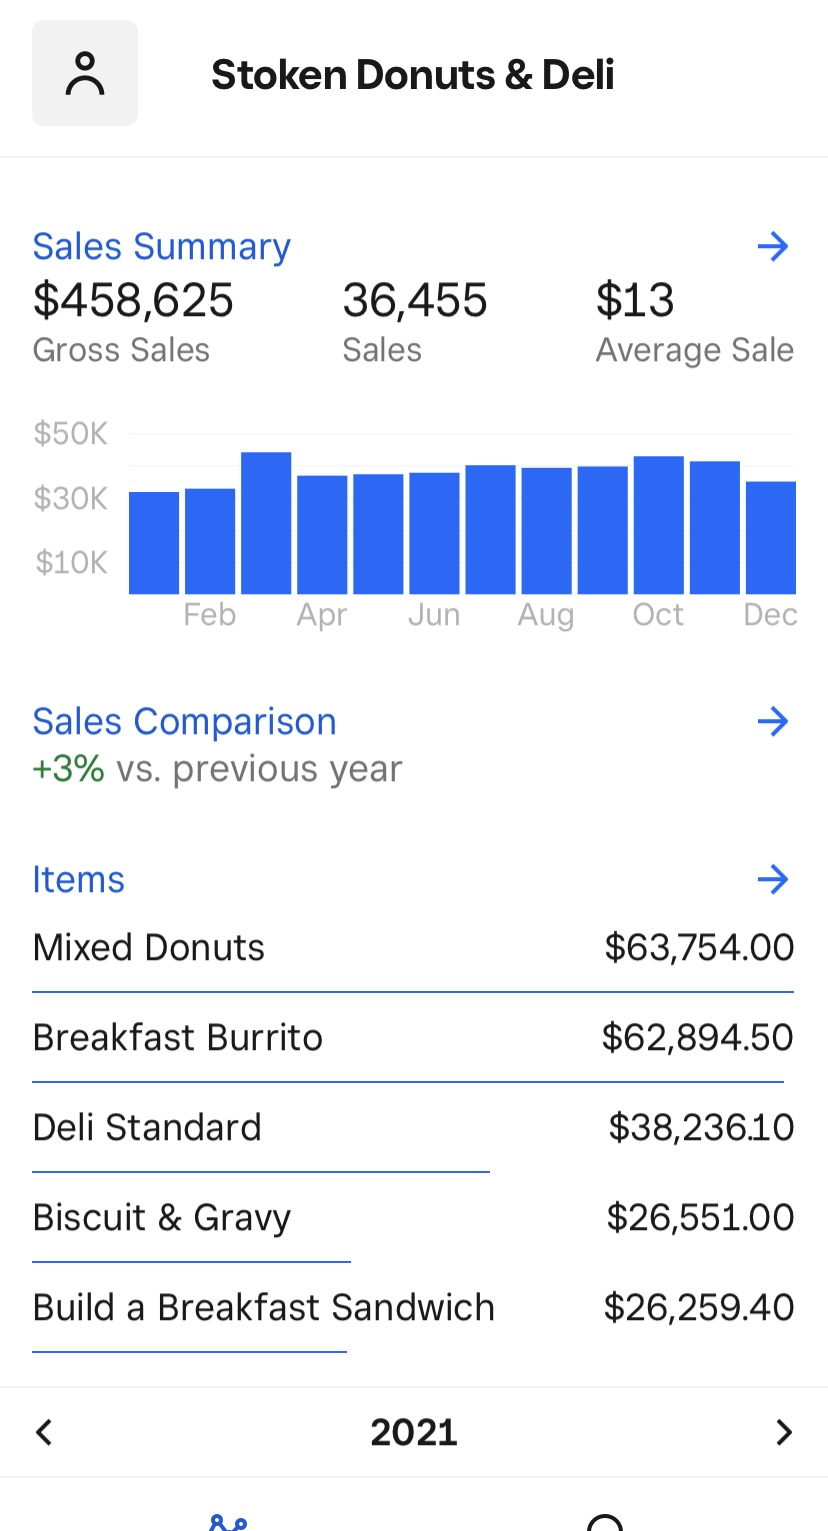The height and width of the screenshot is (1531, 828).
Task: Click the Sales Summary heading link
Action: (161, 246)
